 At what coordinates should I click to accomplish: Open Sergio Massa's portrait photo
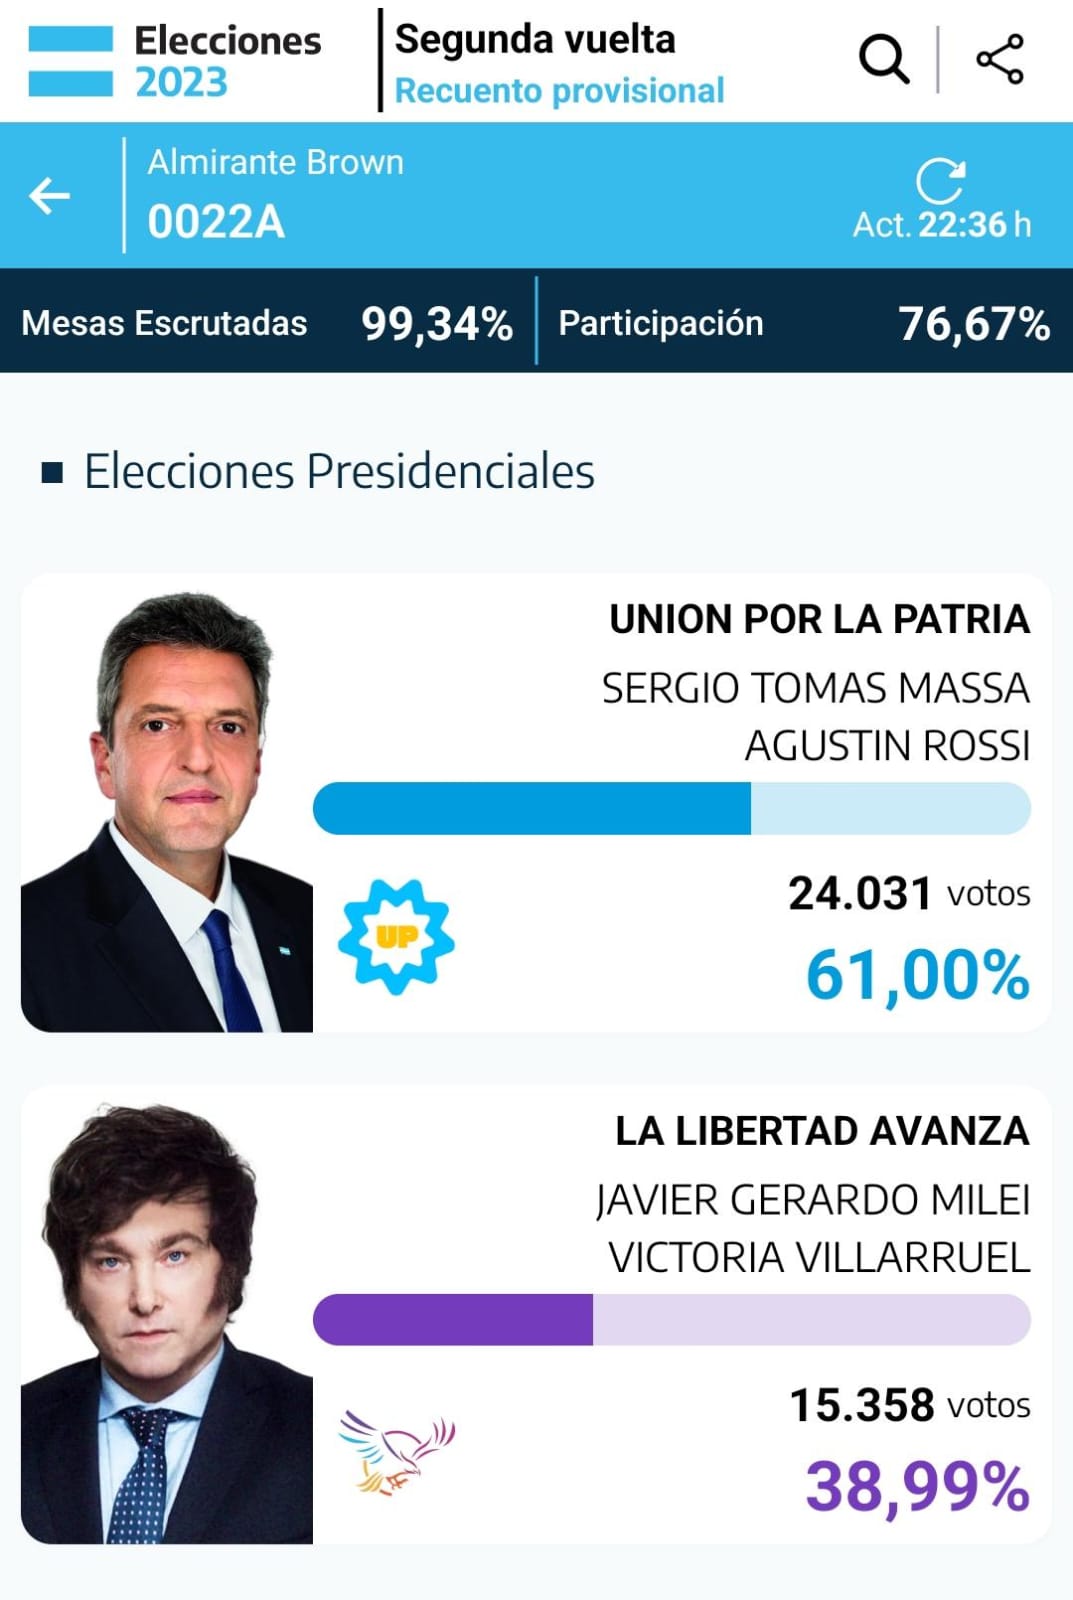coord(167,811)
